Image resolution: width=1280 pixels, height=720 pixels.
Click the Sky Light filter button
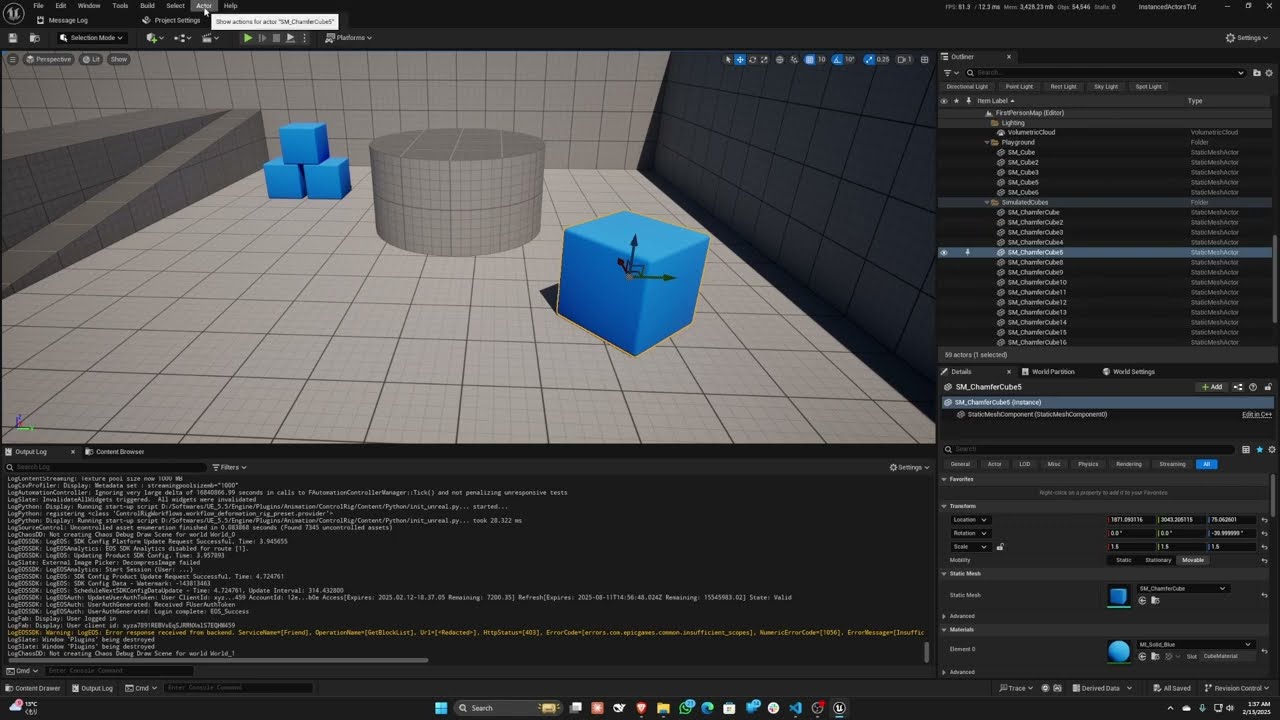(1106, 86)
